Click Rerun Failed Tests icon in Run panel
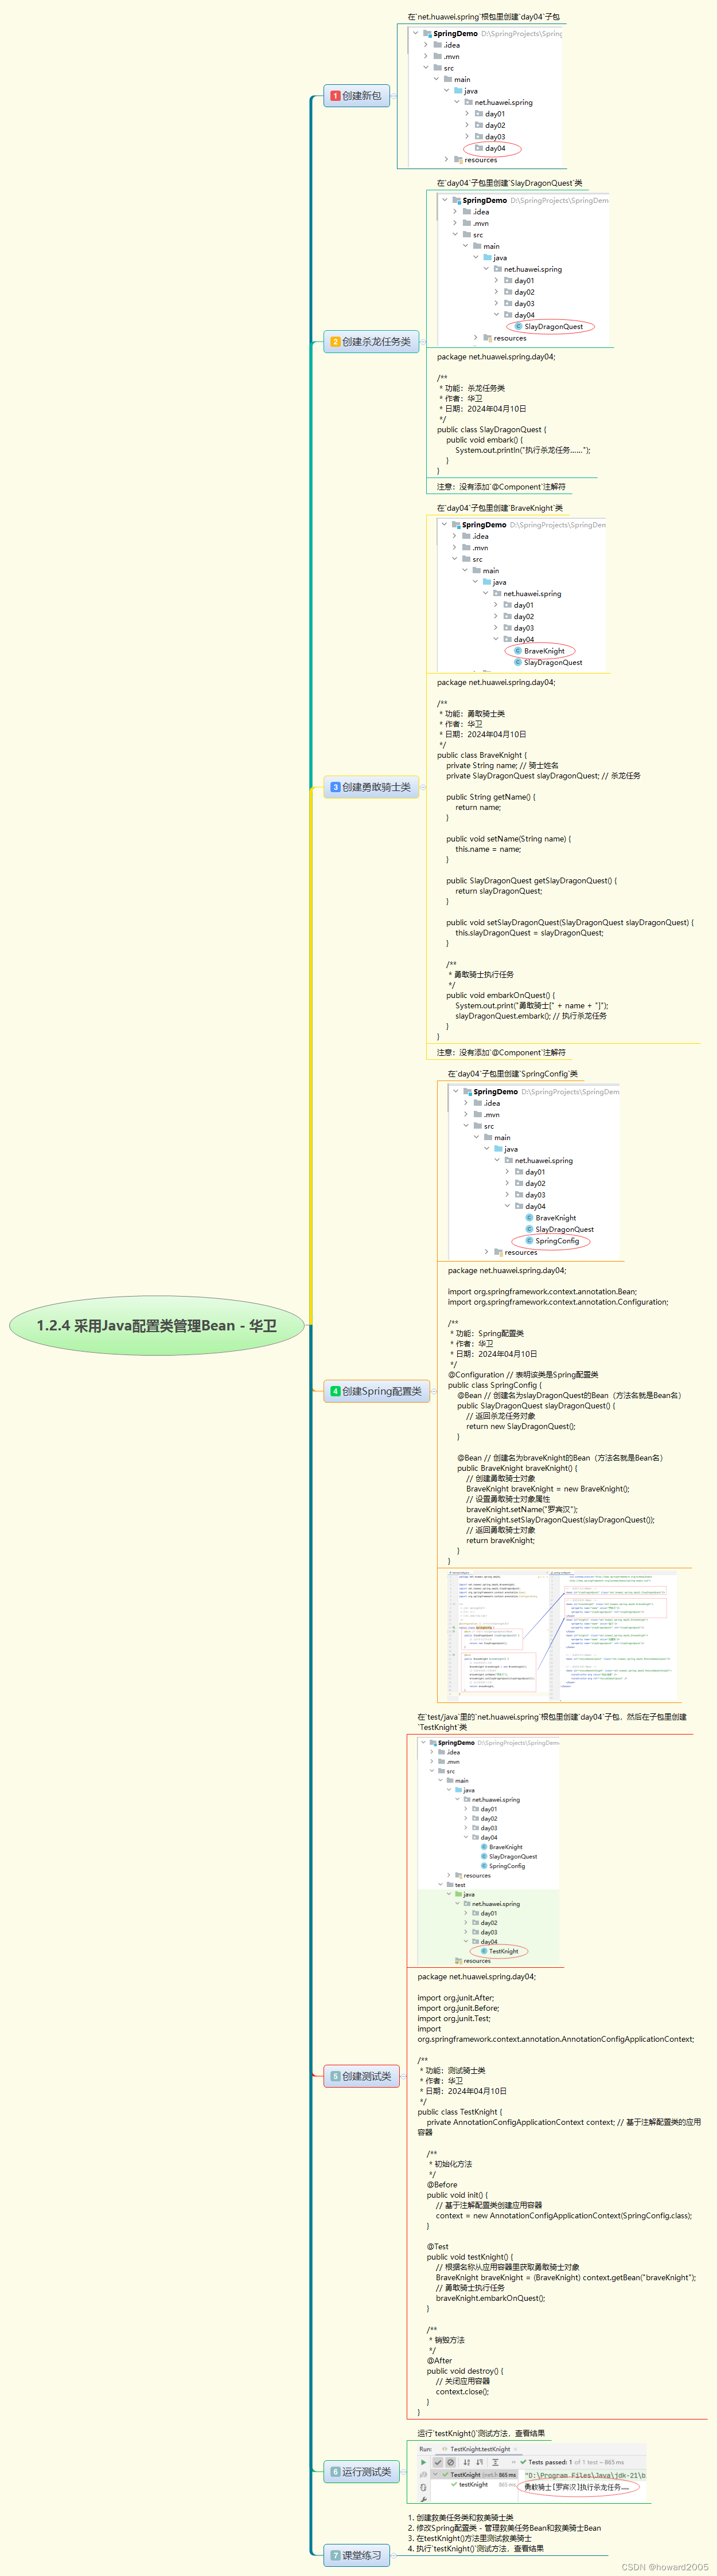Screen dimensions: 717x2576 pos(423,2475)
